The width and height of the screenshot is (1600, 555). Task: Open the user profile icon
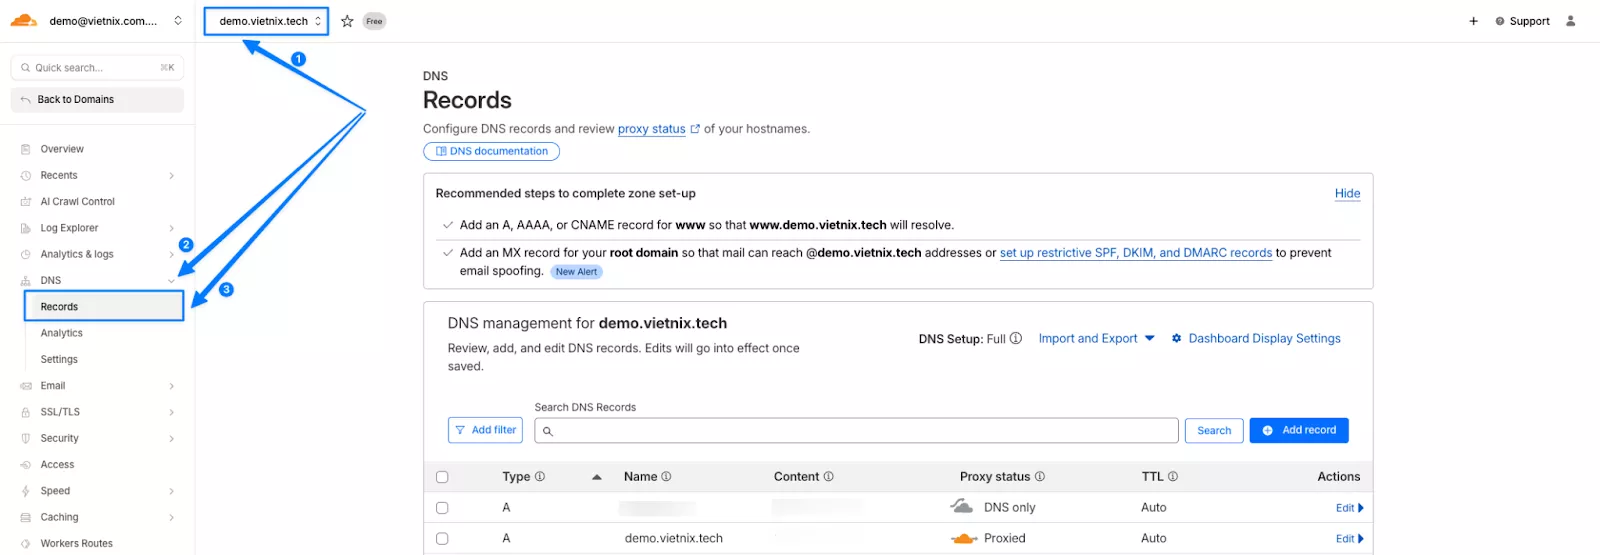[x=1570, y=21]
